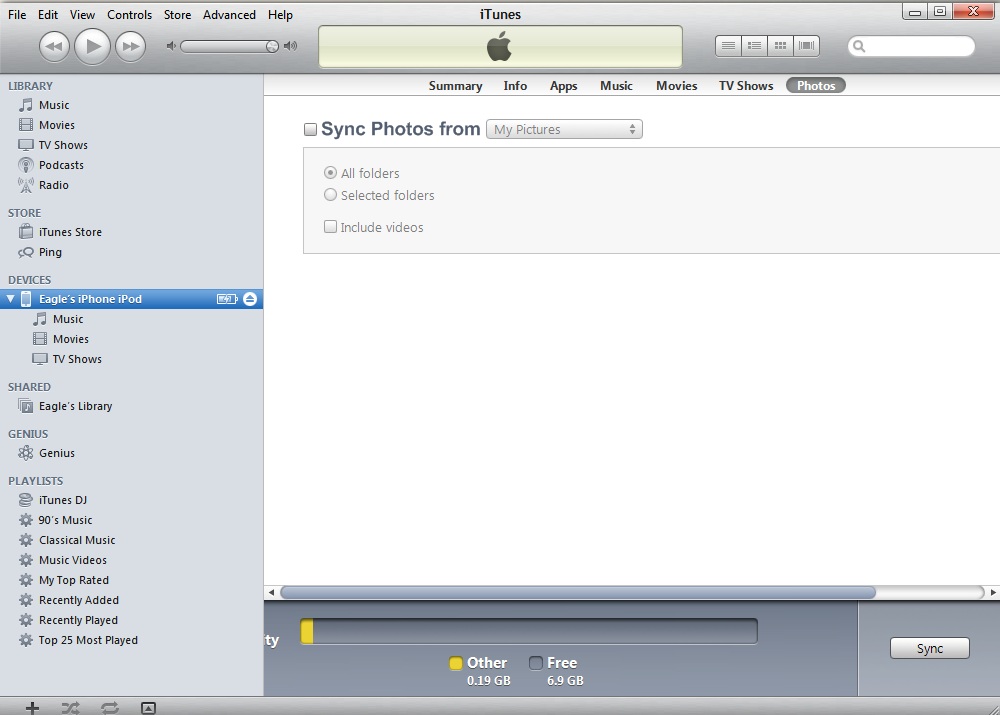This screenshot has height=715, width=1000.
Task: Click the yellow Other capacity swatch
Action: [455, 663]
